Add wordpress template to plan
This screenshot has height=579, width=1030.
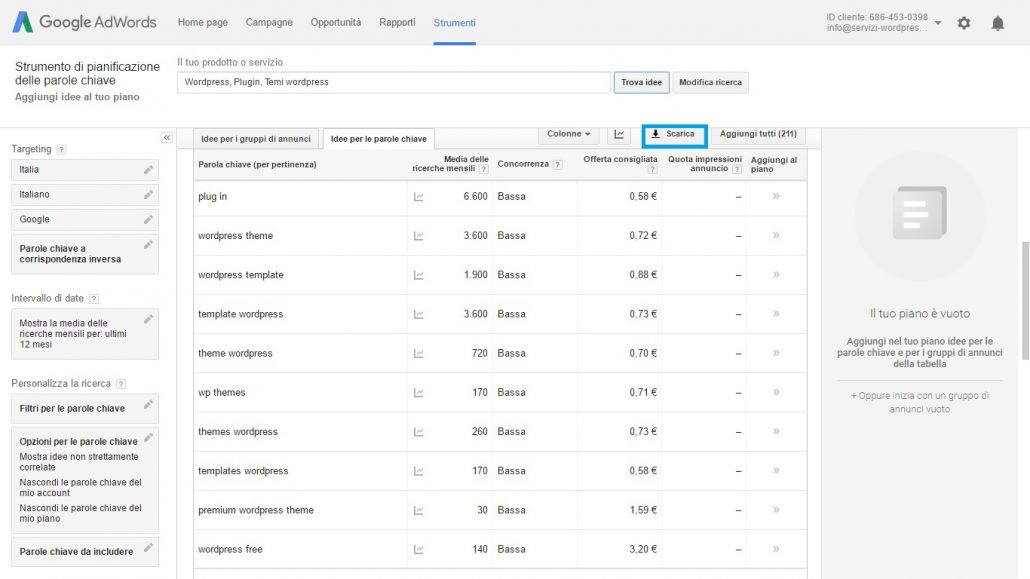pyautogui.click(x=776, y=274)
